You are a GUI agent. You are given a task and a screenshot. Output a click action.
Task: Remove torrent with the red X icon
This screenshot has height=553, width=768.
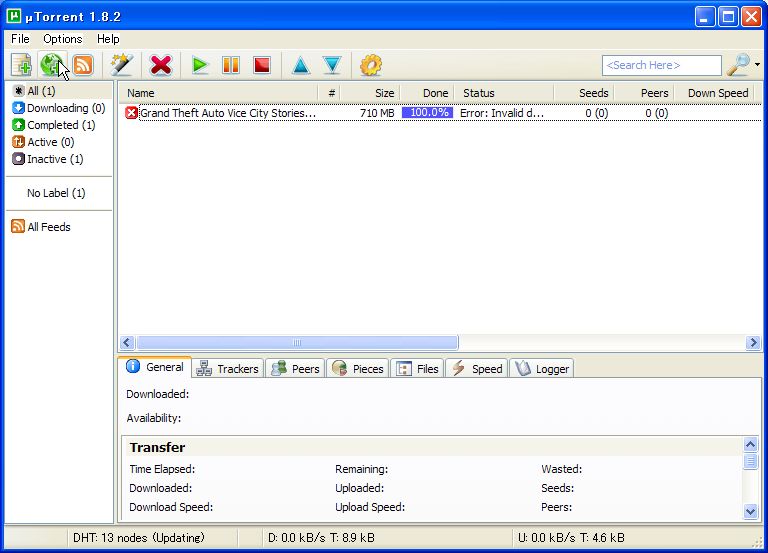point(161,65)
